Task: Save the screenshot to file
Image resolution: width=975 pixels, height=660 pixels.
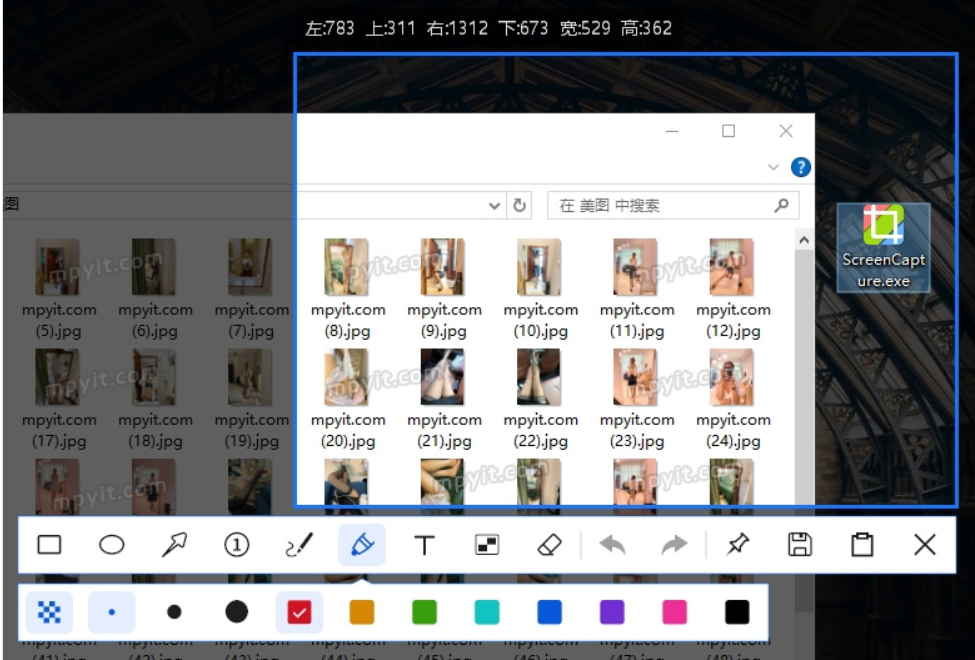Action: tap(800, 545)
